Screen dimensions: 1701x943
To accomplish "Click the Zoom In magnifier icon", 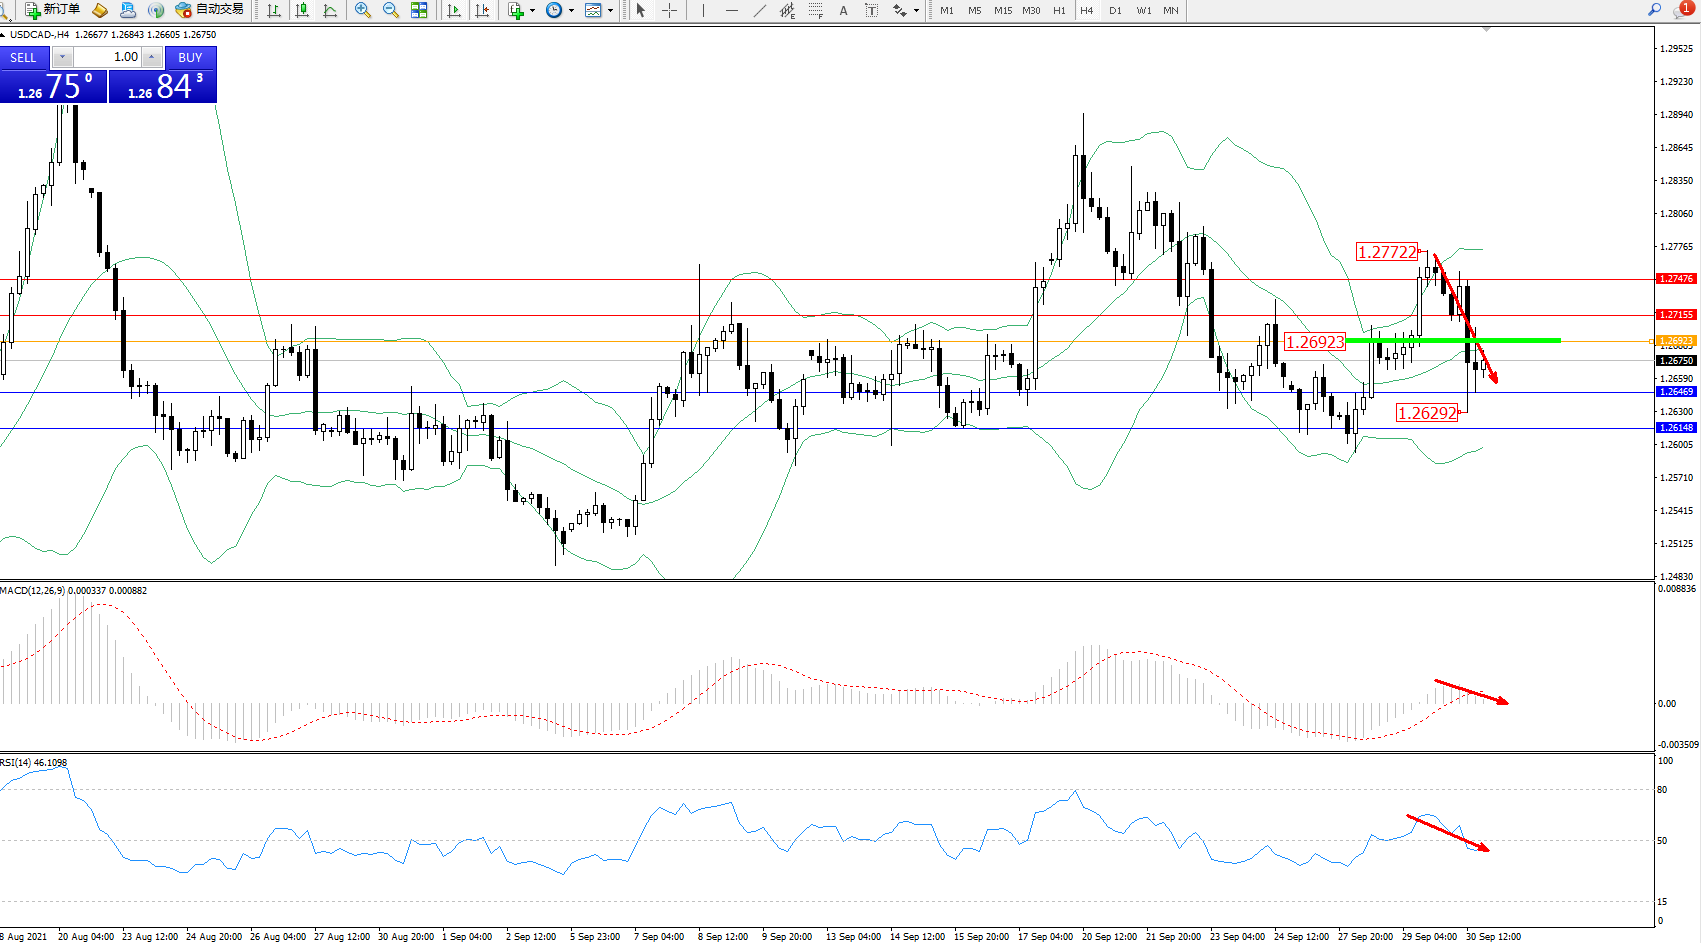I will [362, 10].
